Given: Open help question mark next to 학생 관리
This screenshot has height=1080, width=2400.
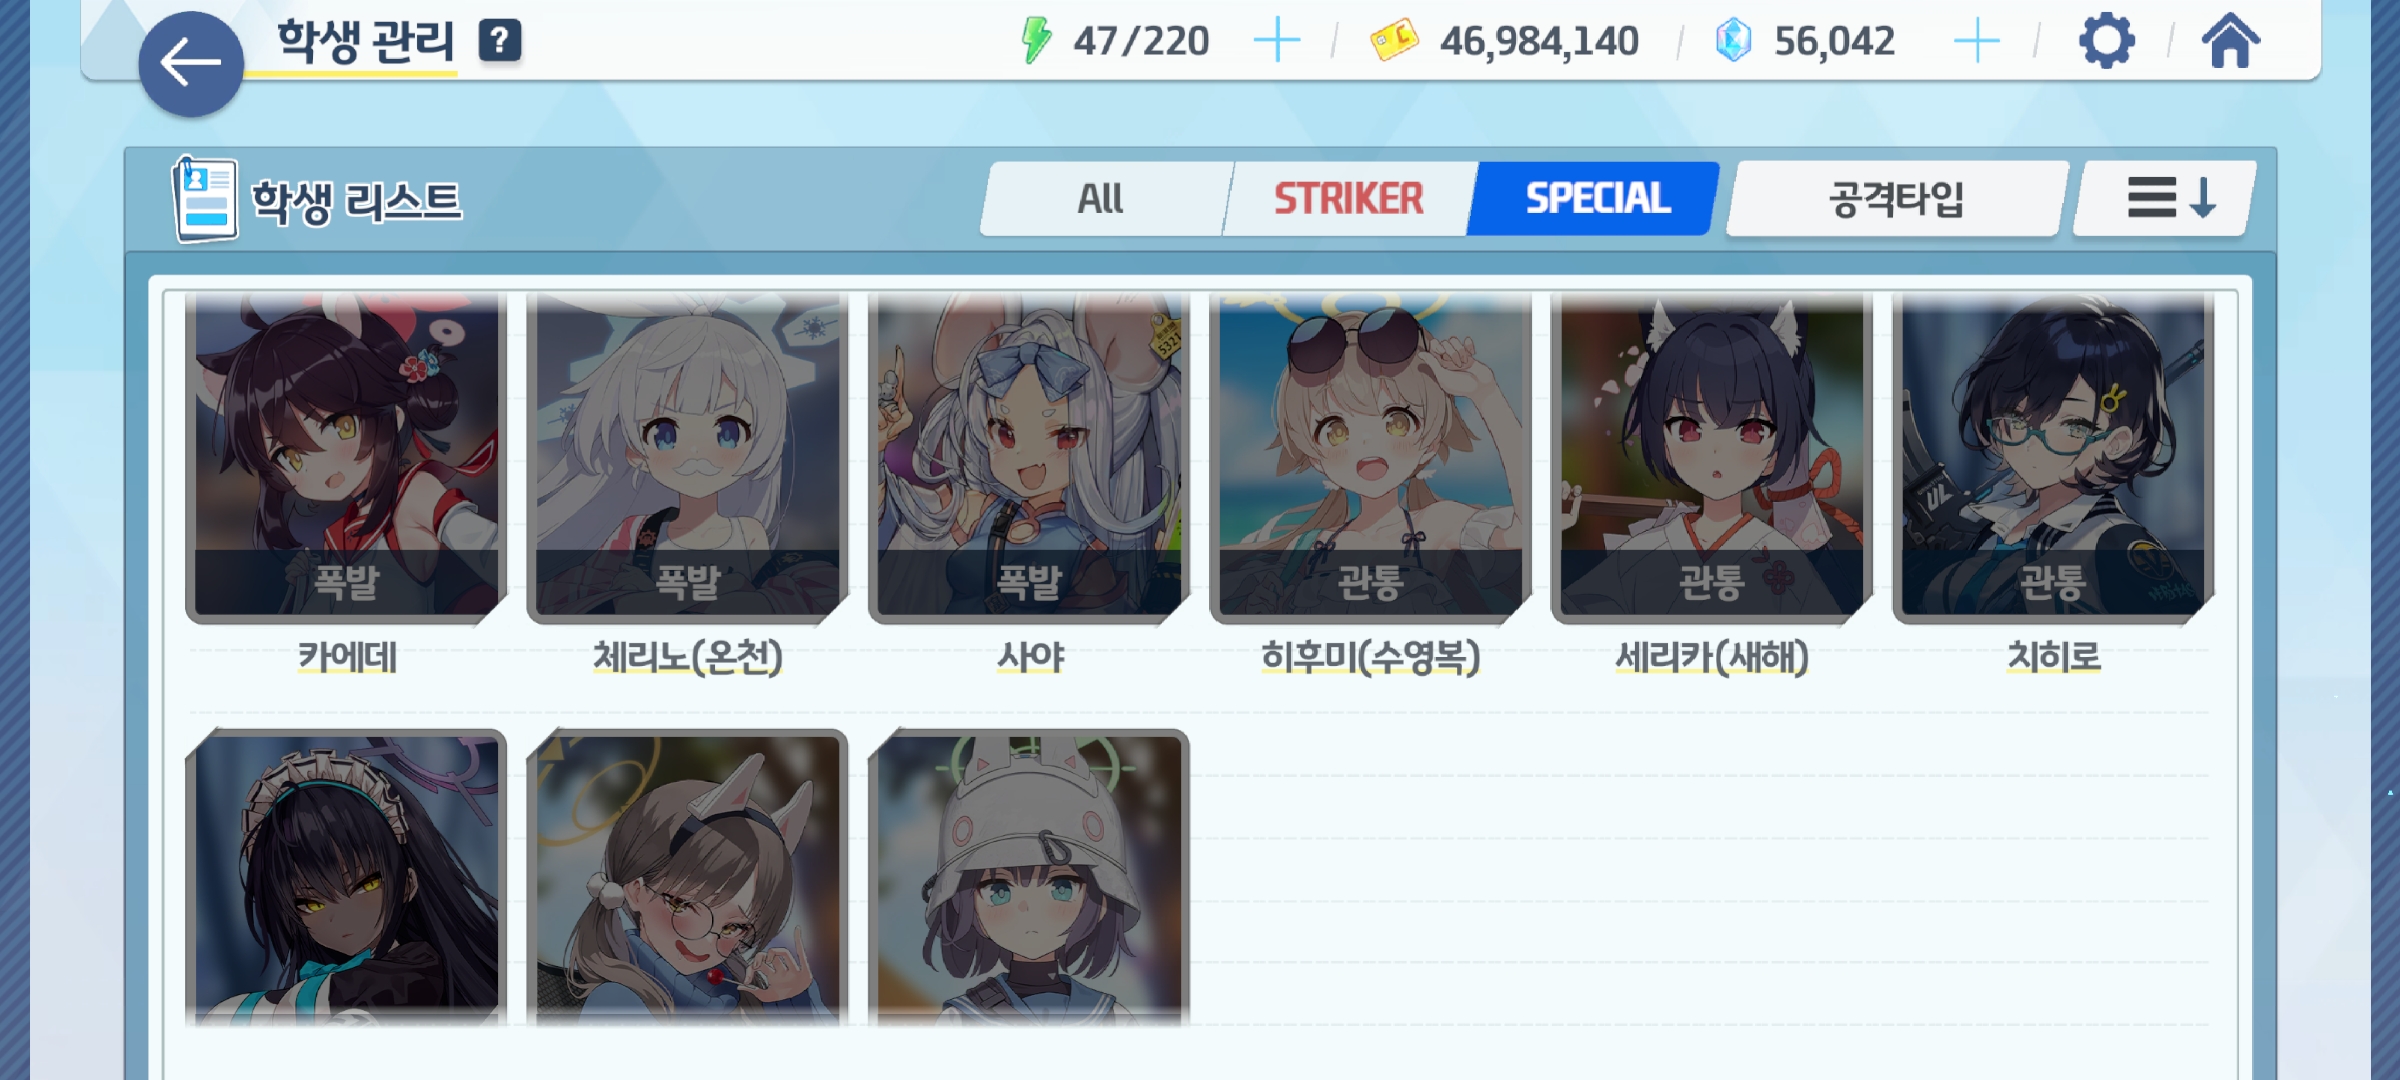Looking at the screenshot, I should pyautogui.click(x=500, y=41).
